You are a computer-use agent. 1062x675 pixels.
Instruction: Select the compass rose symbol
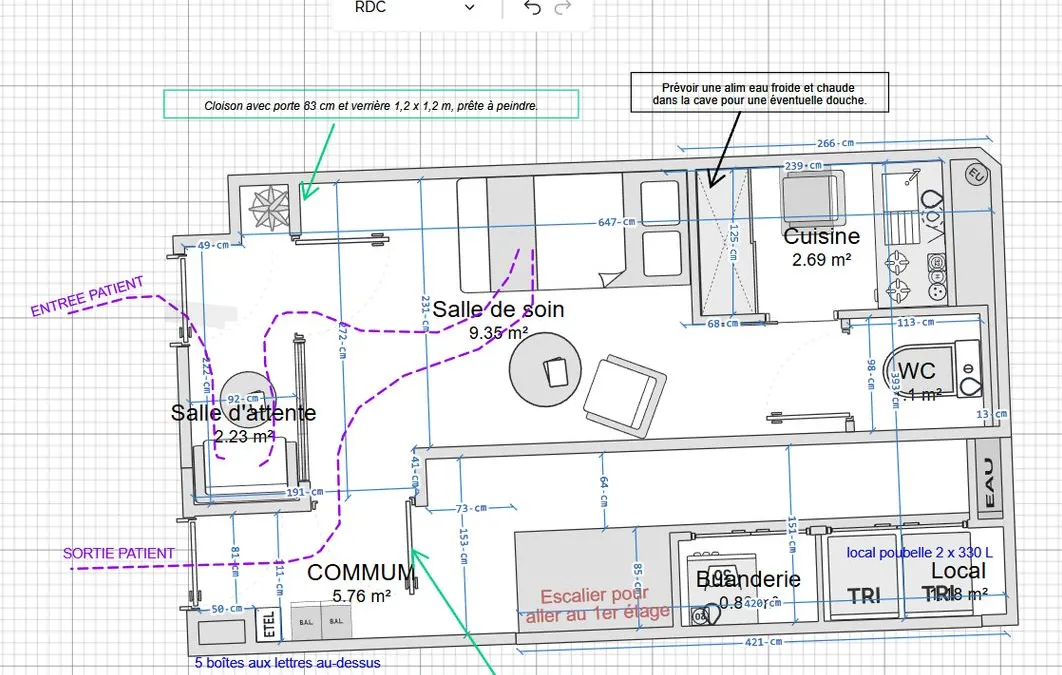[270, 207]
